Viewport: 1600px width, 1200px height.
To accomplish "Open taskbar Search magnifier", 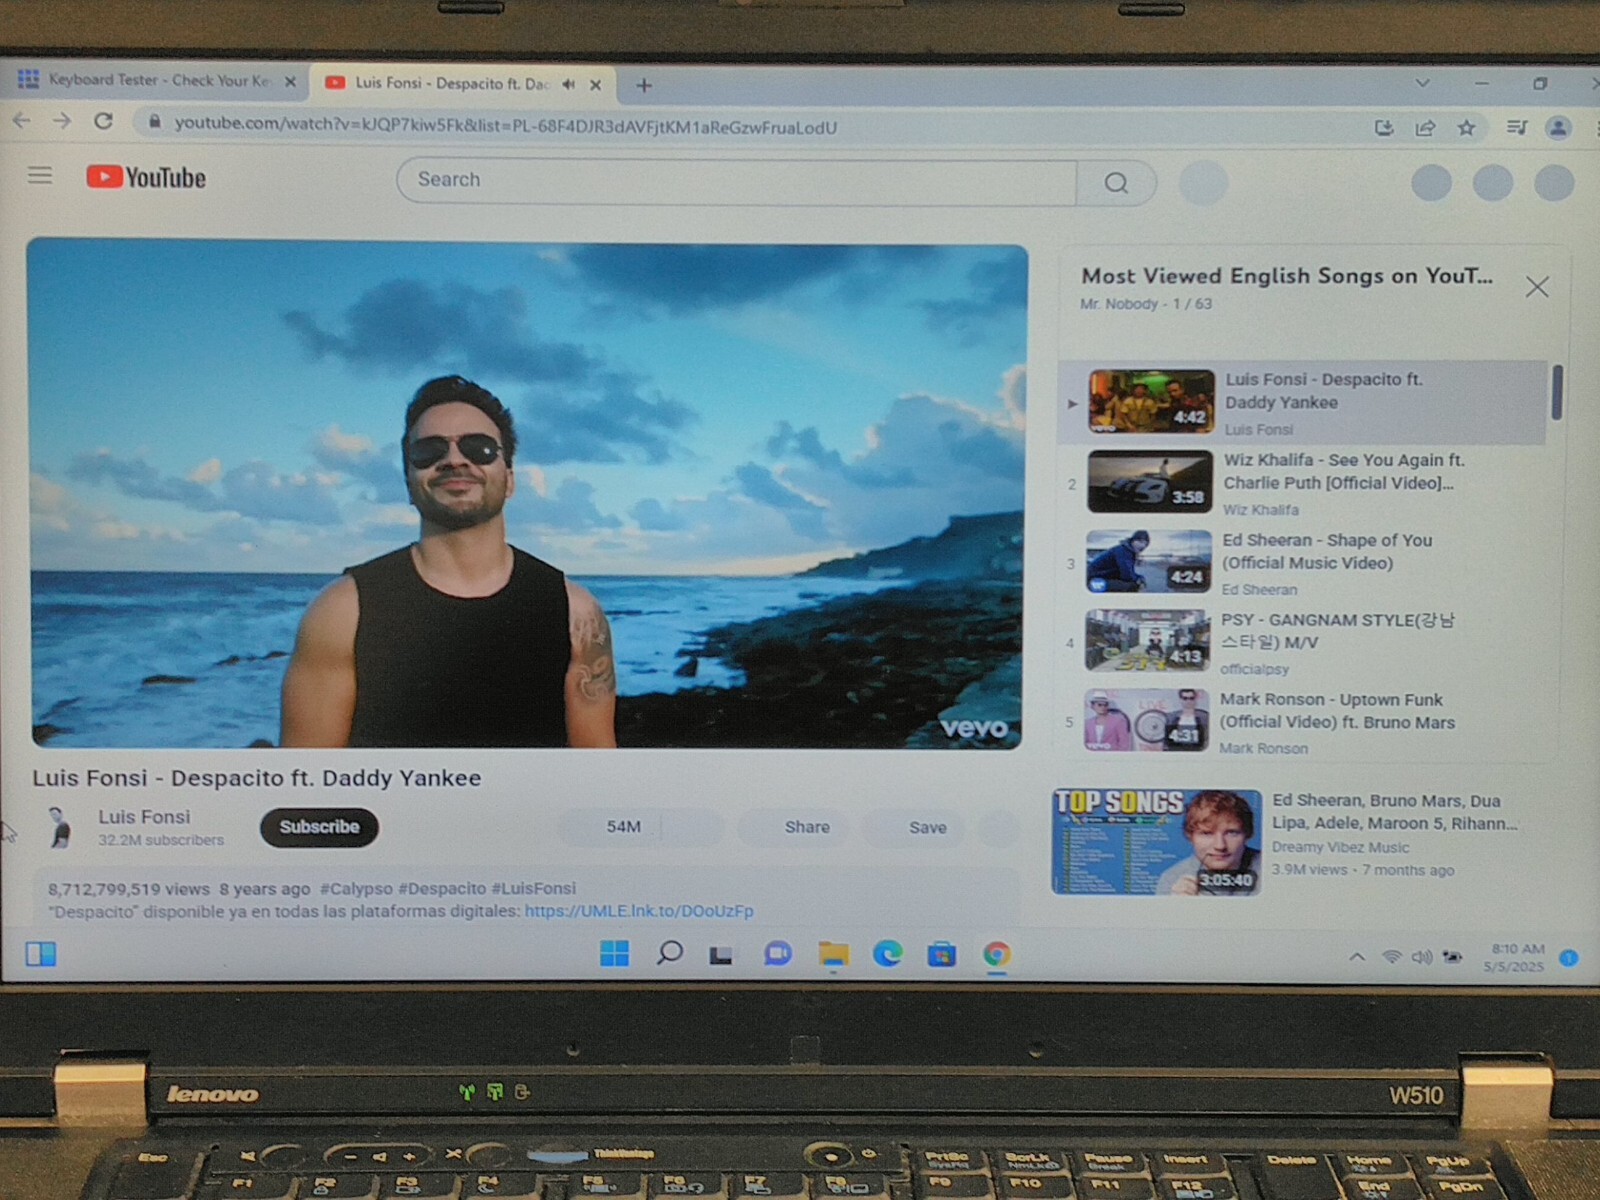I will [x=669, y=953].
